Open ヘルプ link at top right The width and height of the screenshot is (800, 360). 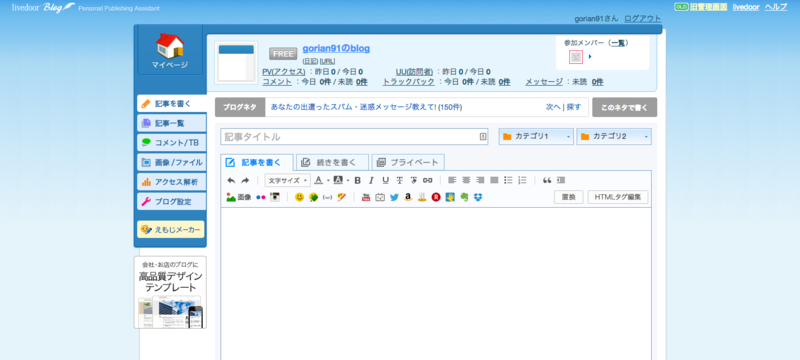[x=776, y=7]
